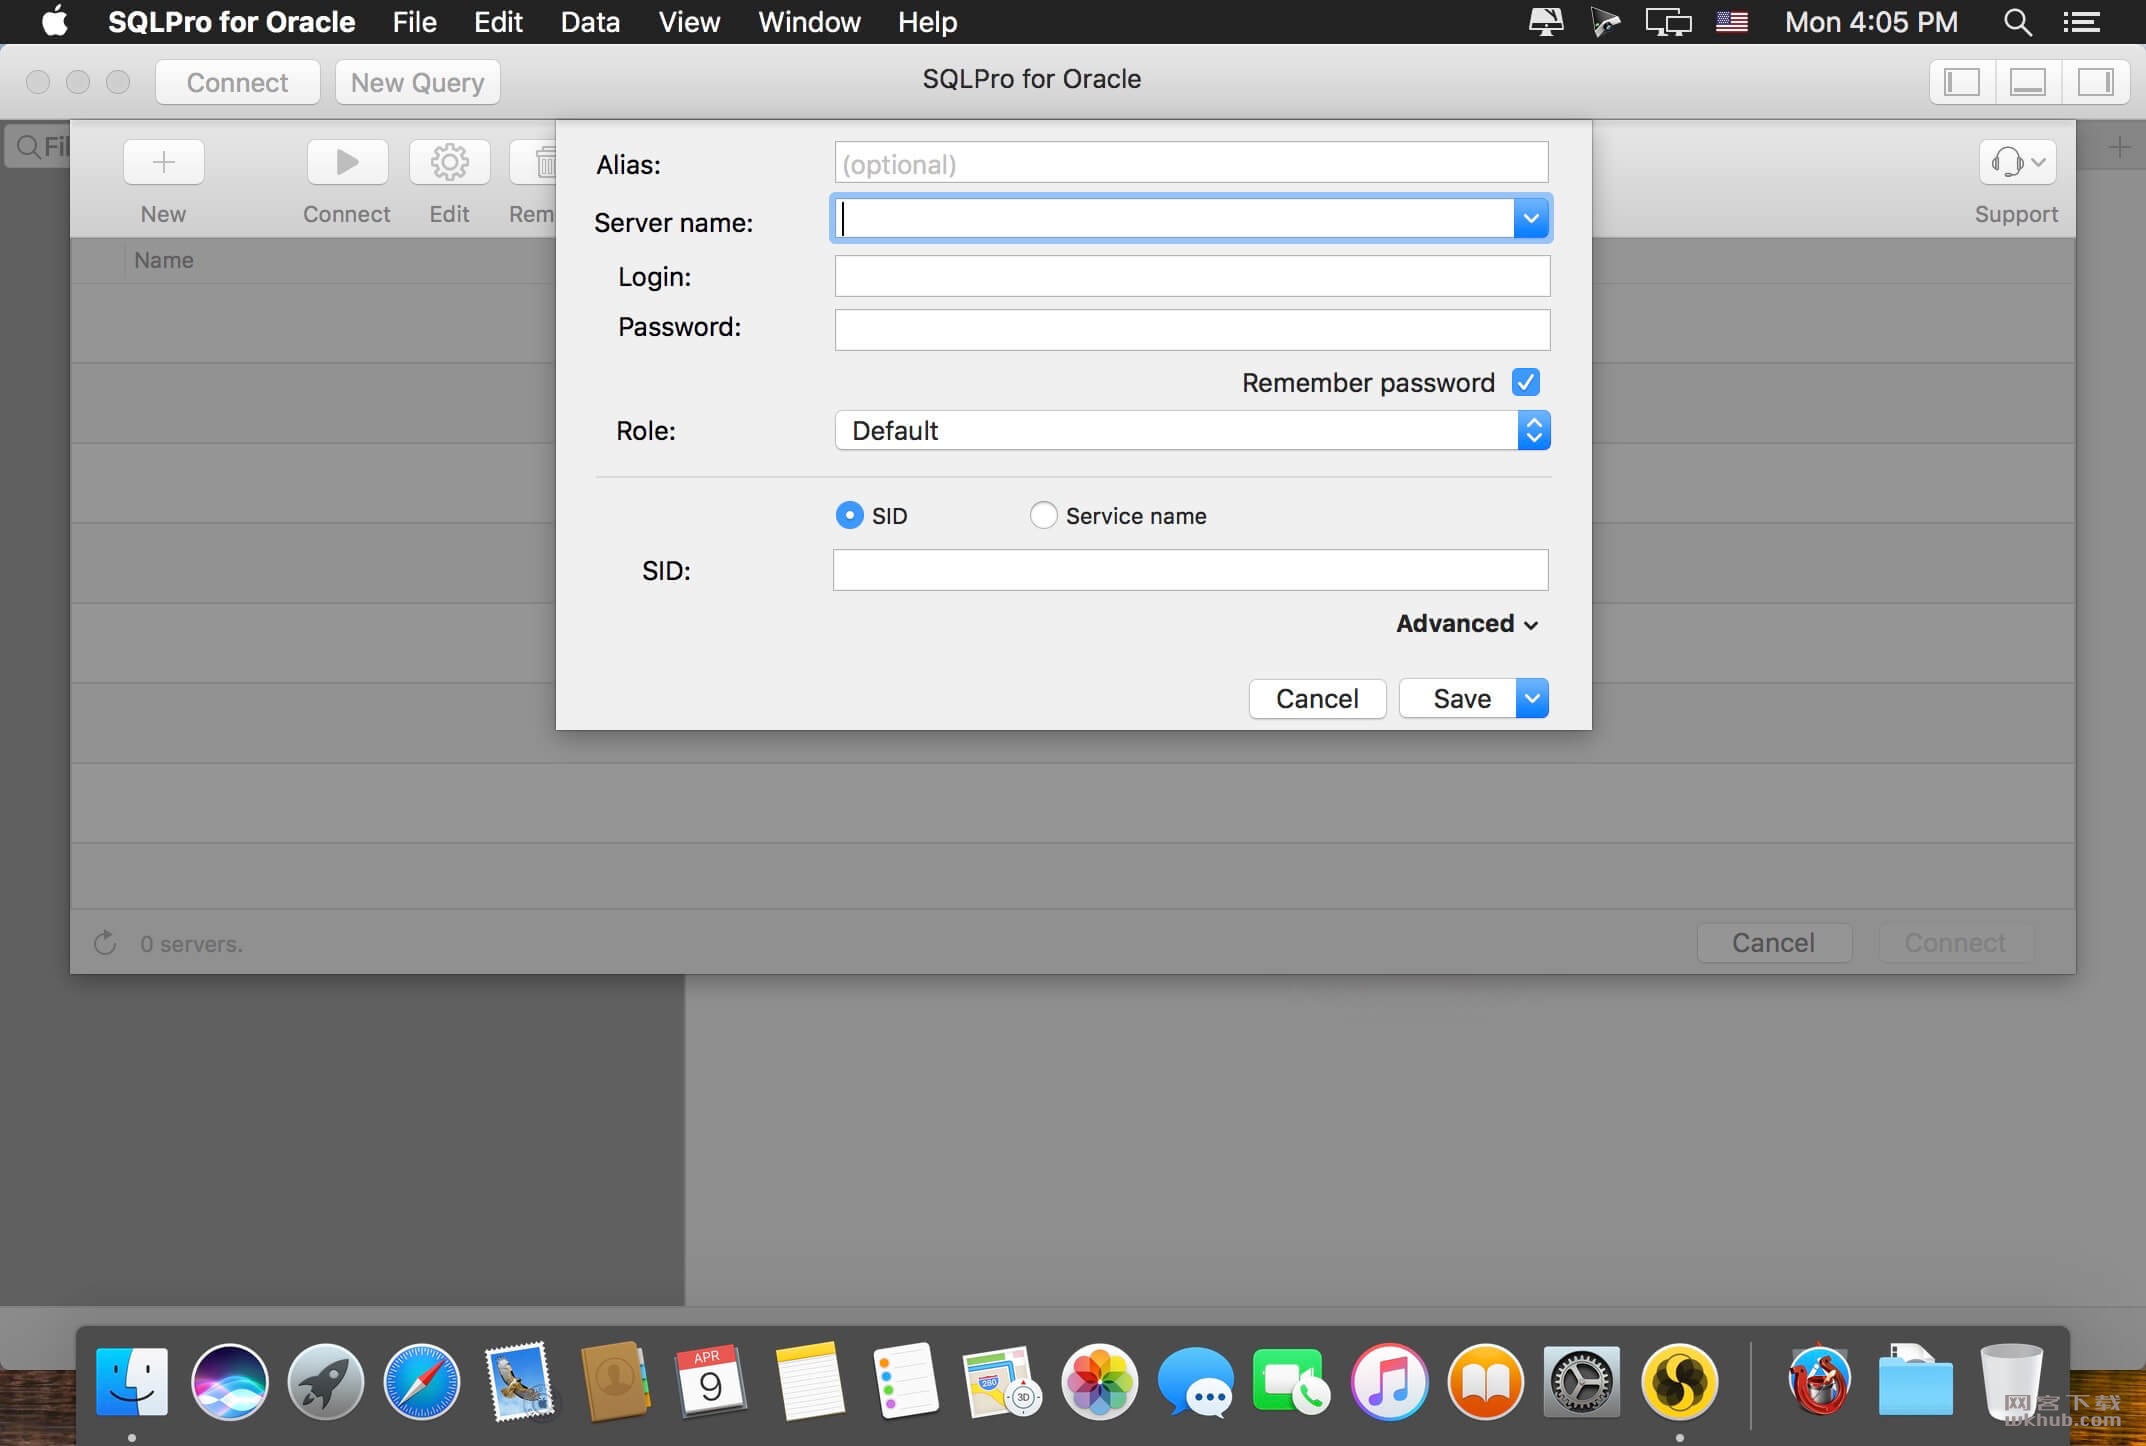This screenshot has width=2146, height=1446.
Task: Toggle the left sidebar panel icon
Action: [x=1962, y=82]
